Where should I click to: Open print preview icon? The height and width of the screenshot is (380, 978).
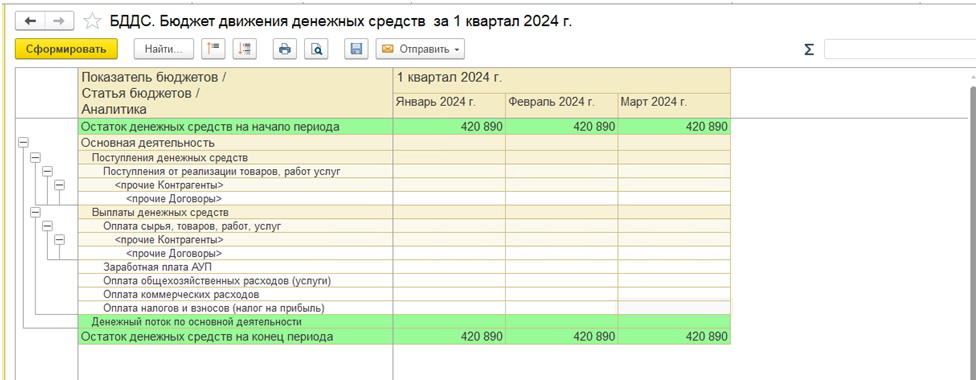tap(317, 49)
